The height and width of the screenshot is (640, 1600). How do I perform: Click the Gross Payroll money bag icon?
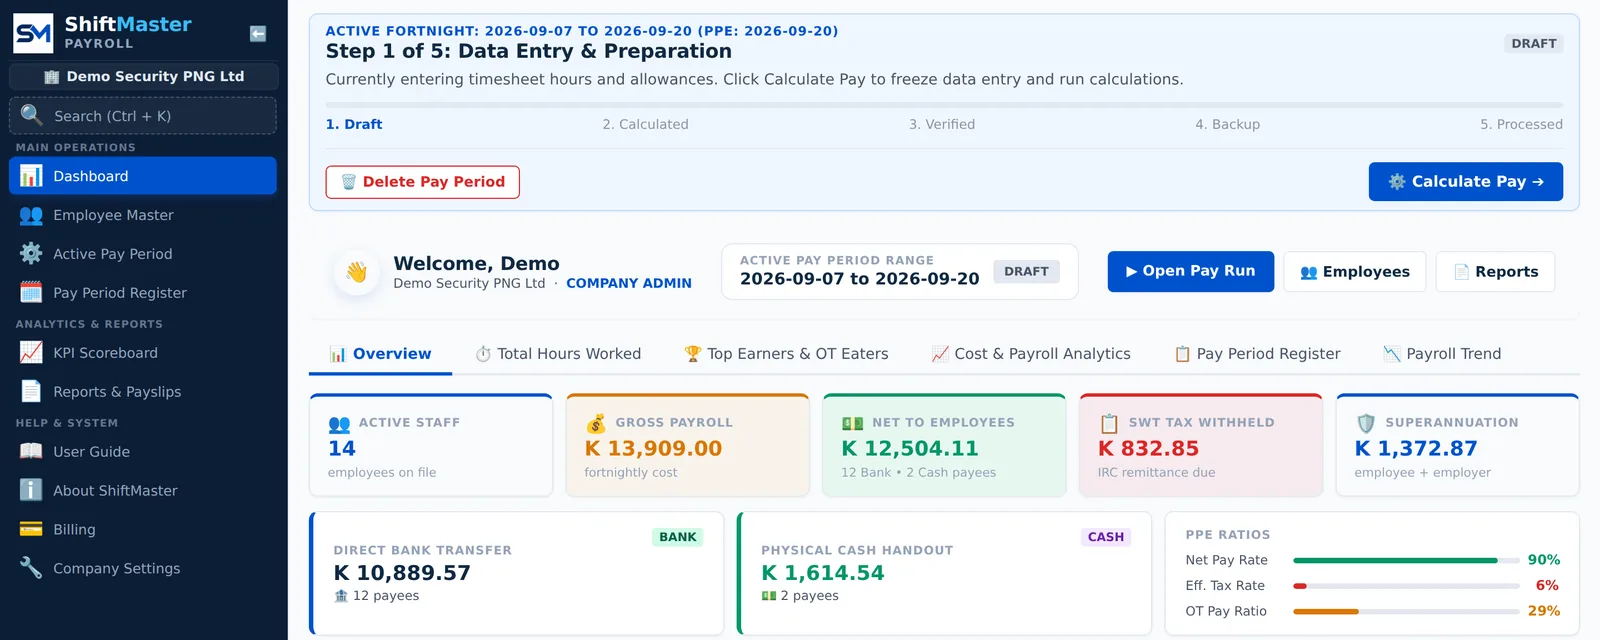[x=596, y=423]
